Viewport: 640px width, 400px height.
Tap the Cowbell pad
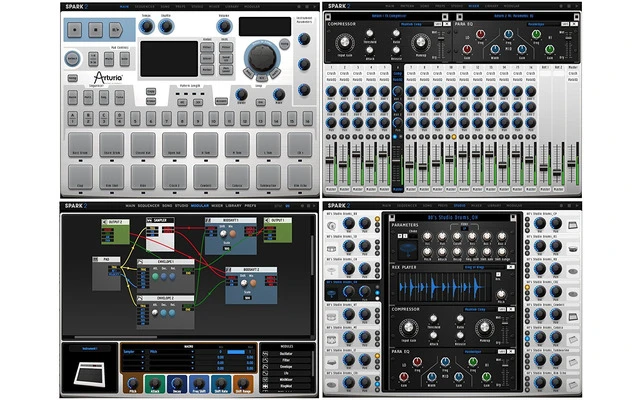(x=205, y=177)
